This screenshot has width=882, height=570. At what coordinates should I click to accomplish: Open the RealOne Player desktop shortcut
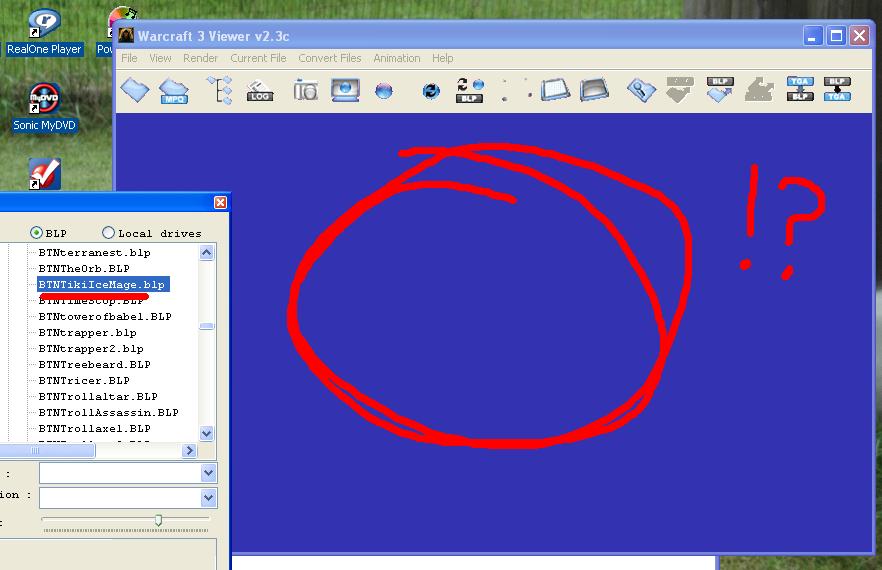(44, 33)
